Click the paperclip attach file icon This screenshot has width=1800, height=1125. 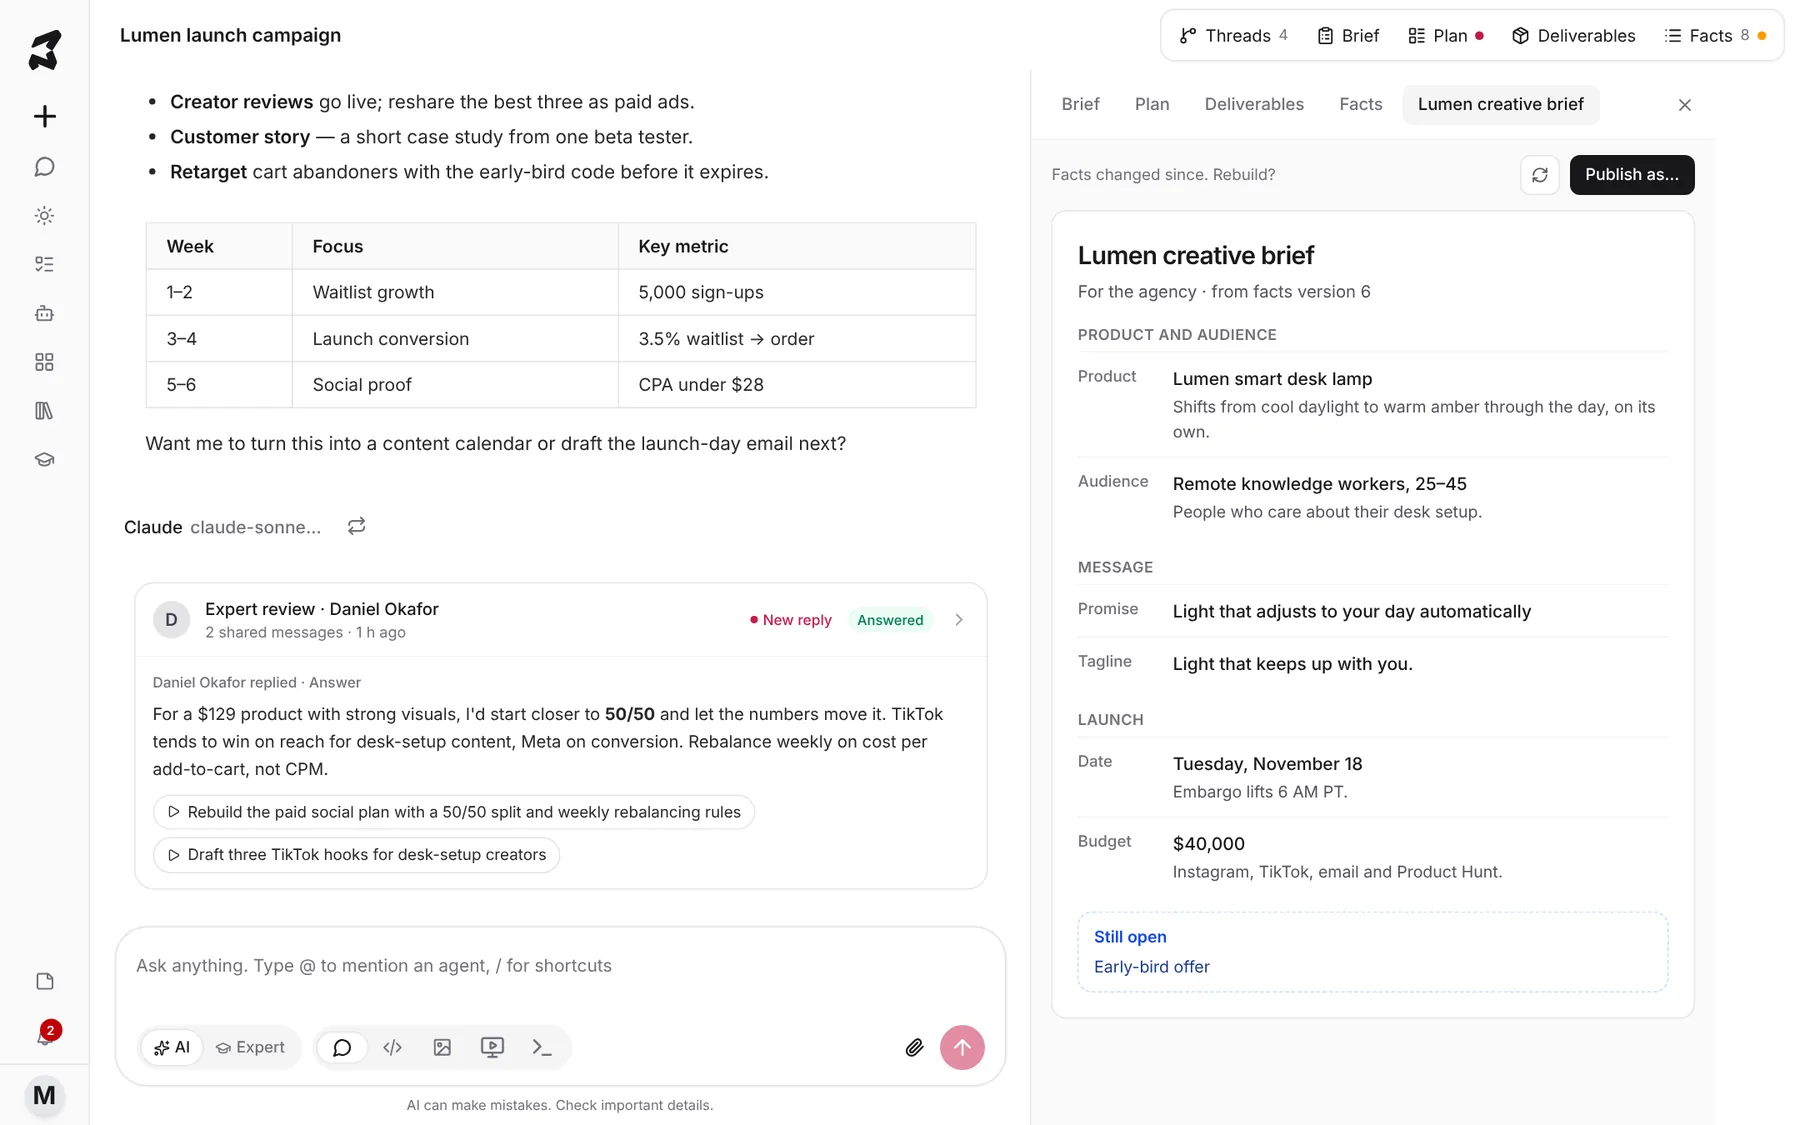tap(914, 1047)
